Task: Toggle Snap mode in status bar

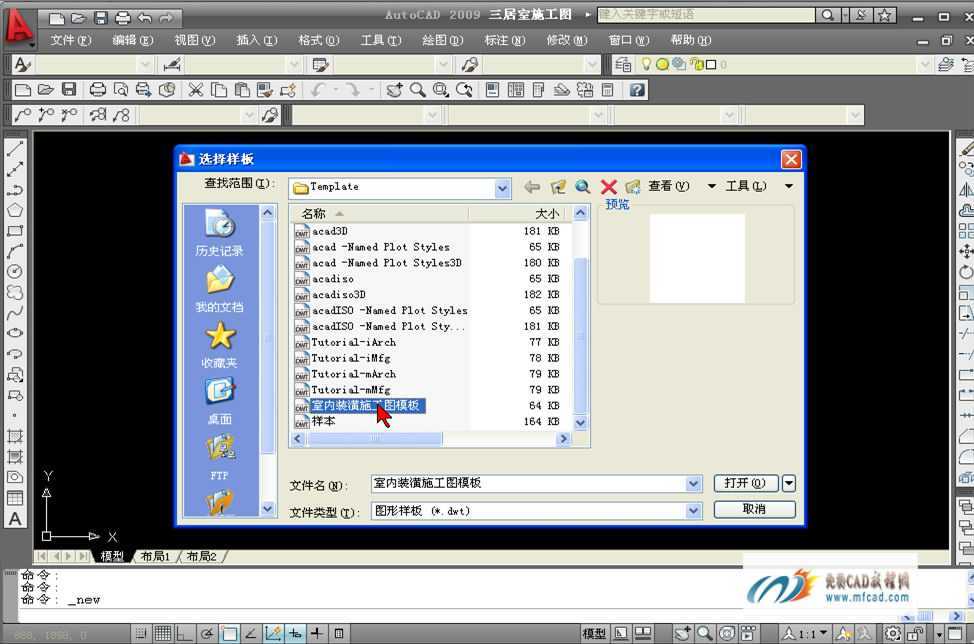Action: [141, 633]
